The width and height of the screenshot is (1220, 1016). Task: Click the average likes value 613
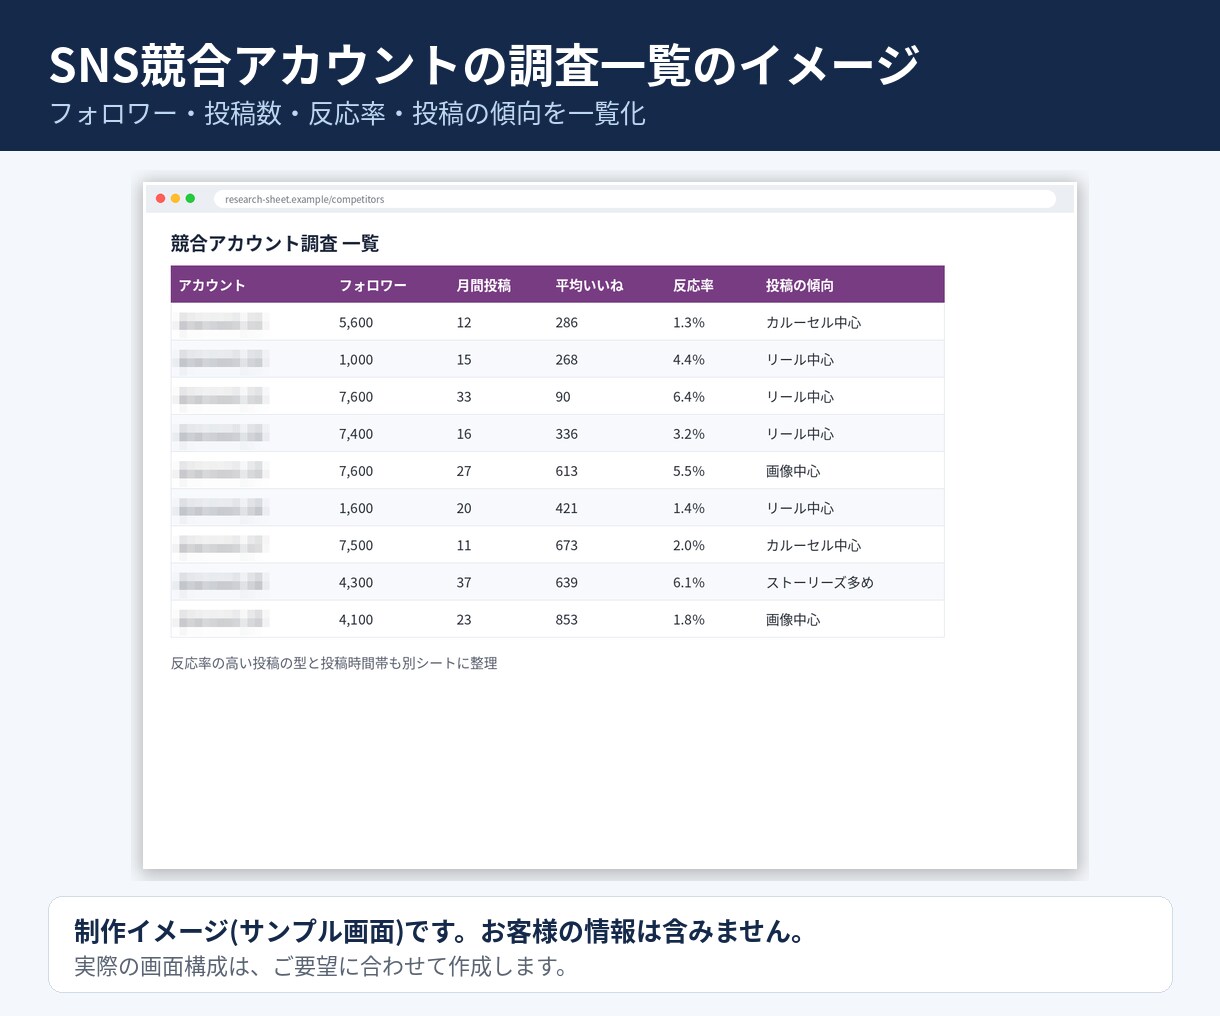(x=567, y=471)
